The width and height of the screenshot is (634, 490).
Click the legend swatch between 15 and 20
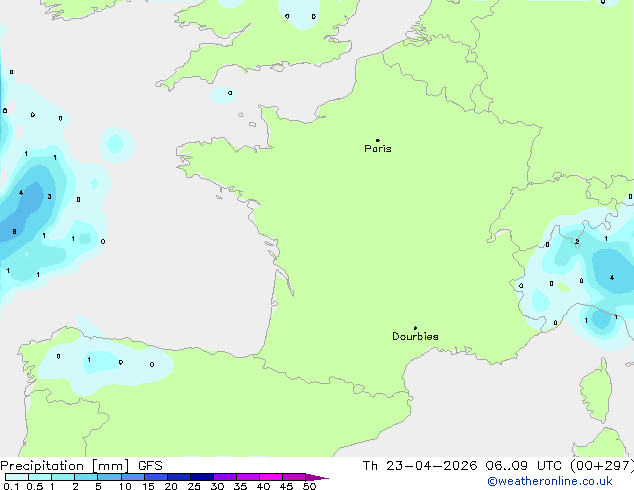[156, 477]
